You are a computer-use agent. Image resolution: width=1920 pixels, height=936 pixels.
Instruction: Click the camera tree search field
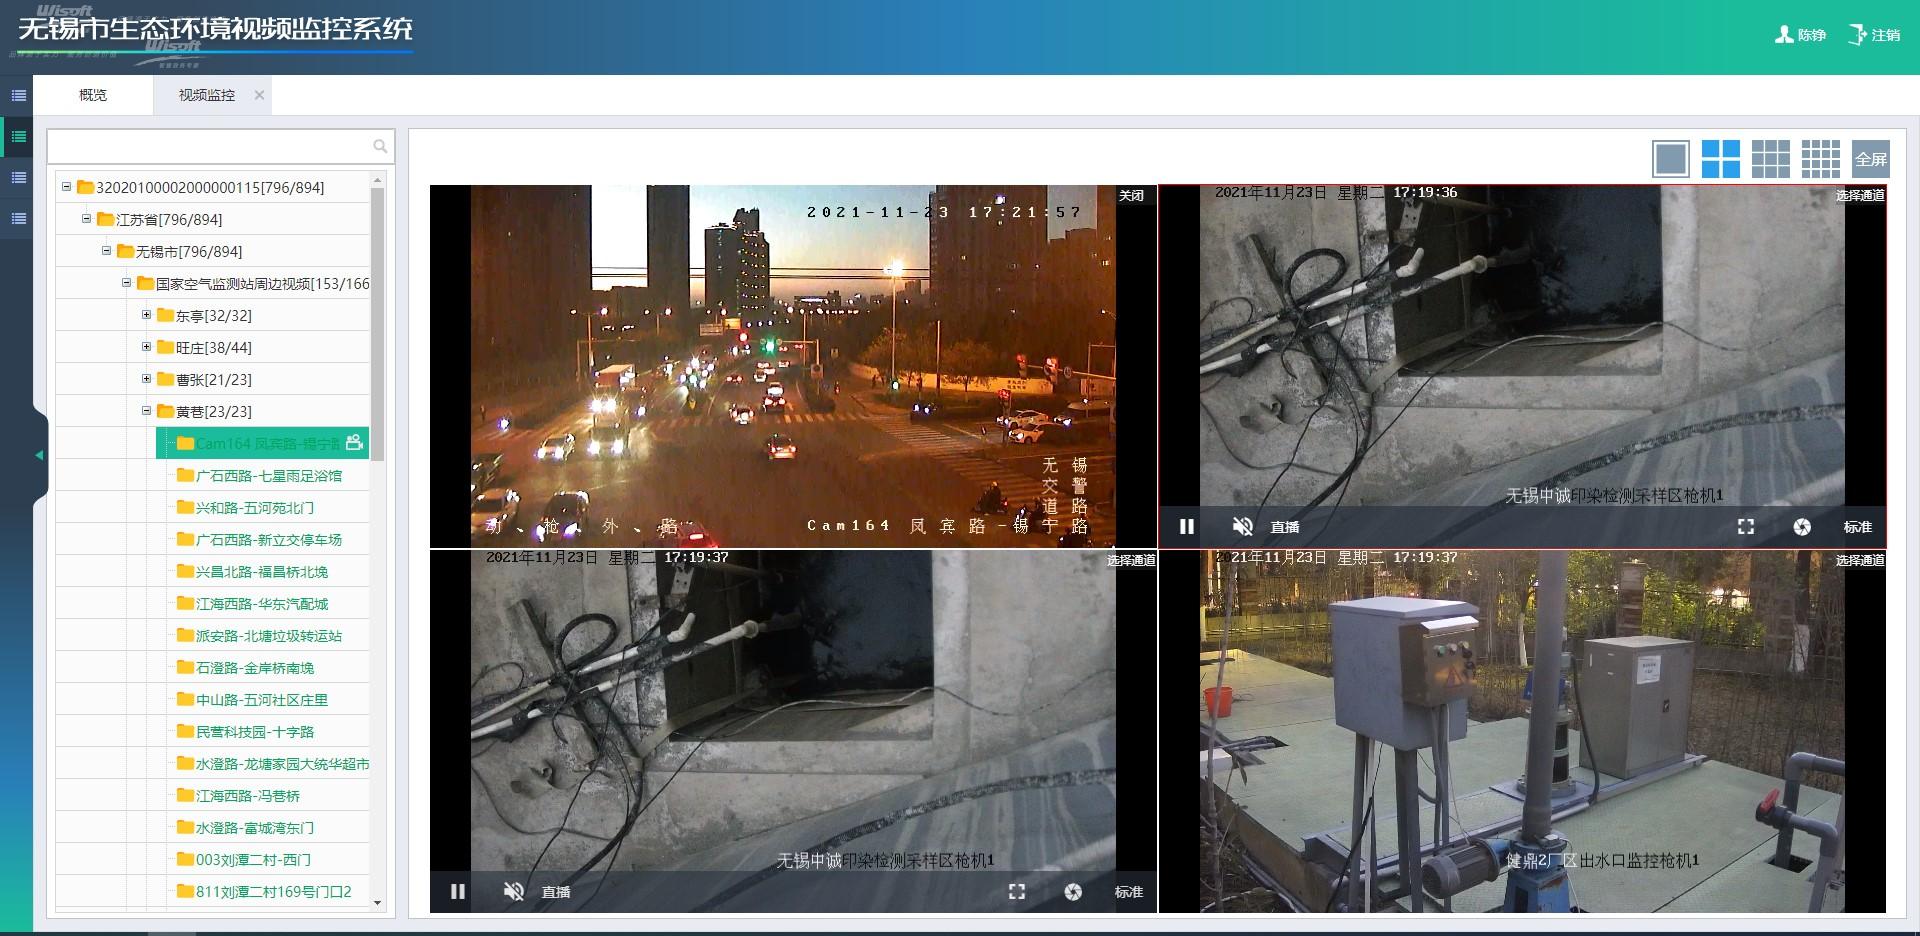coord(210,146)
